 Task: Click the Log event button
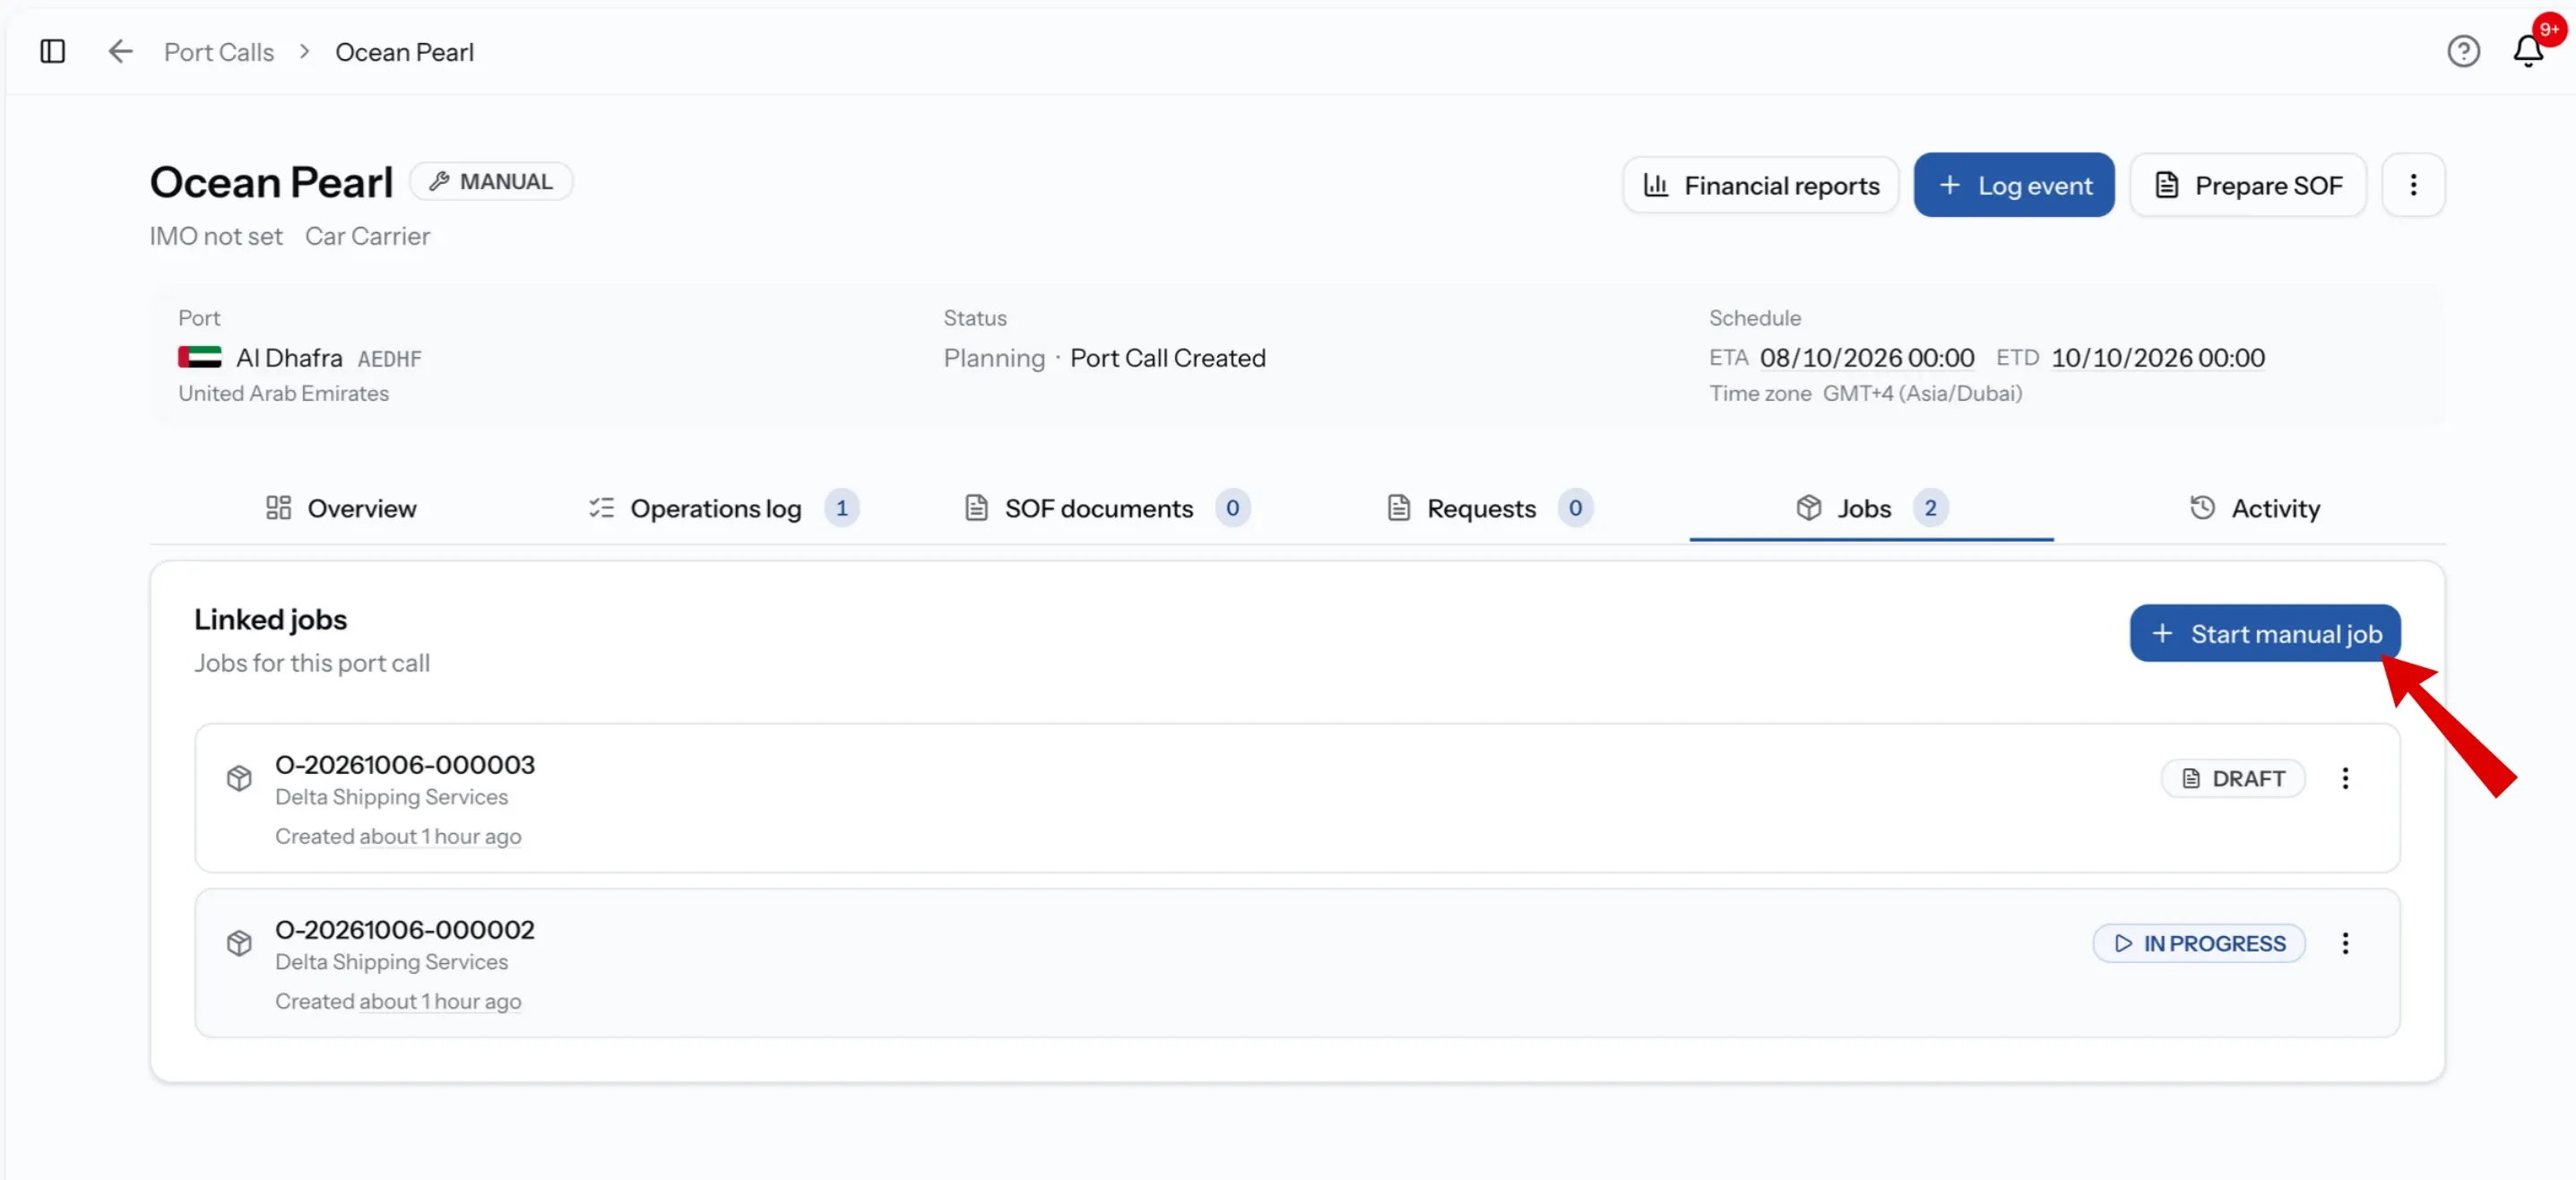2014,185
